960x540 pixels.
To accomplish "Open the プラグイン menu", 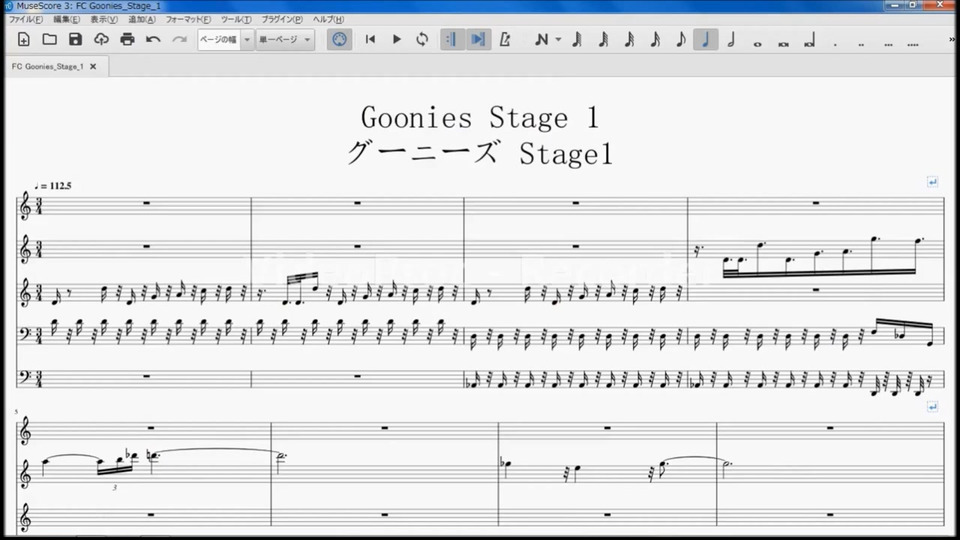I will click(x=282, y=20).
